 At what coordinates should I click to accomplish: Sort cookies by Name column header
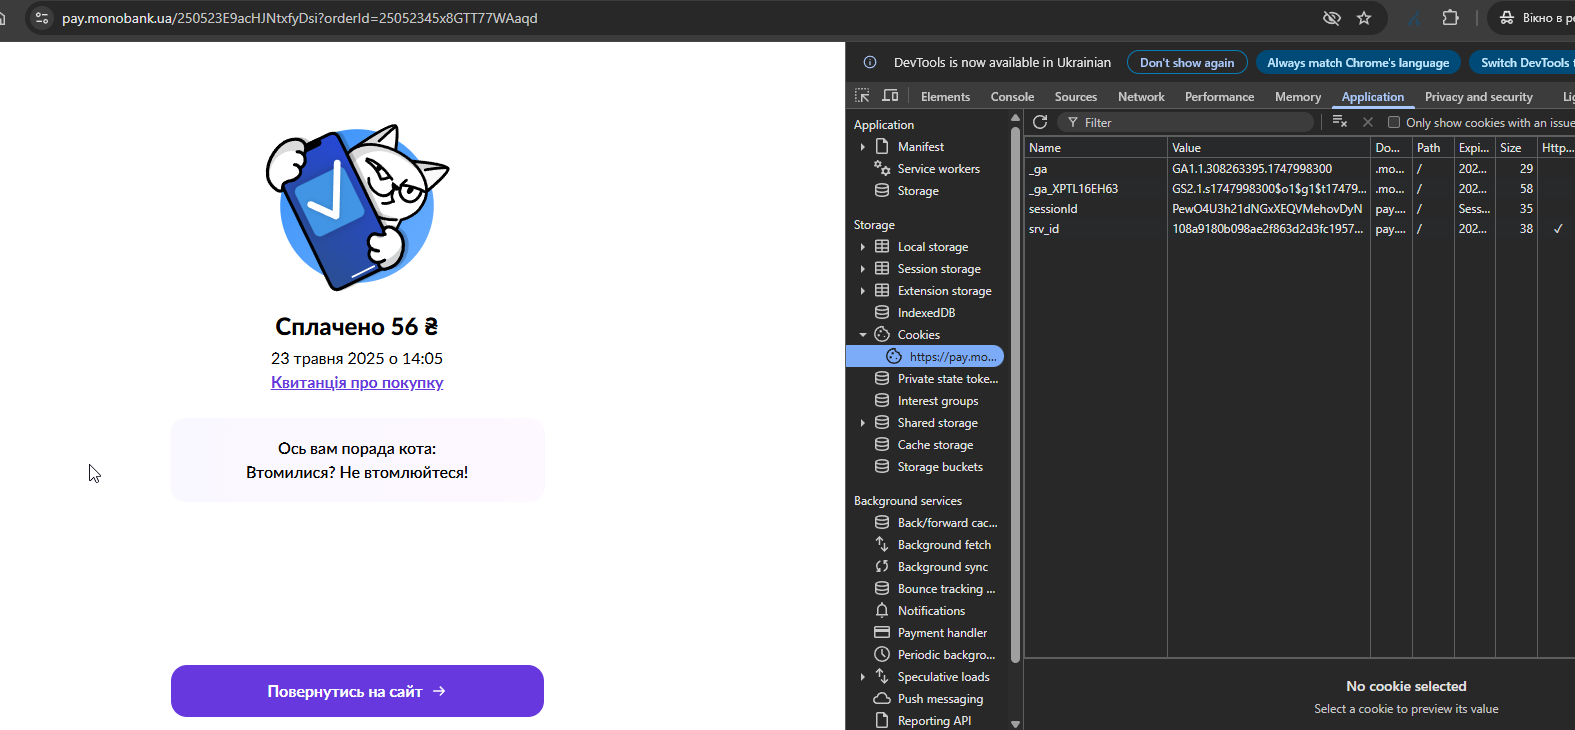point(1096,147)
